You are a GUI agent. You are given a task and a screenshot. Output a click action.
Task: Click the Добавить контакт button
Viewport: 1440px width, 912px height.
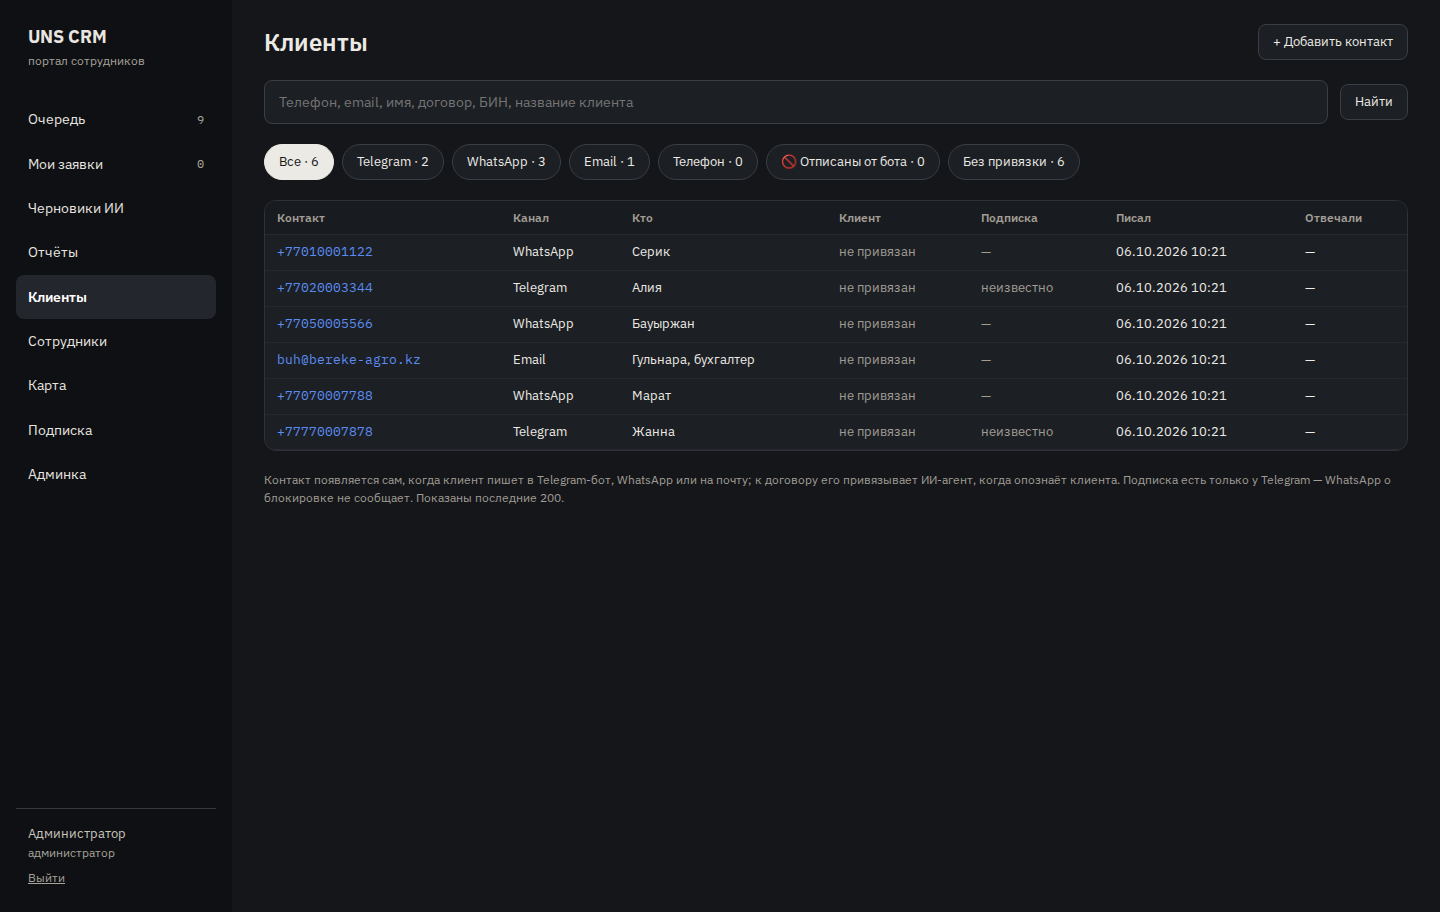pyautogui.click(x=1332, y=42)
